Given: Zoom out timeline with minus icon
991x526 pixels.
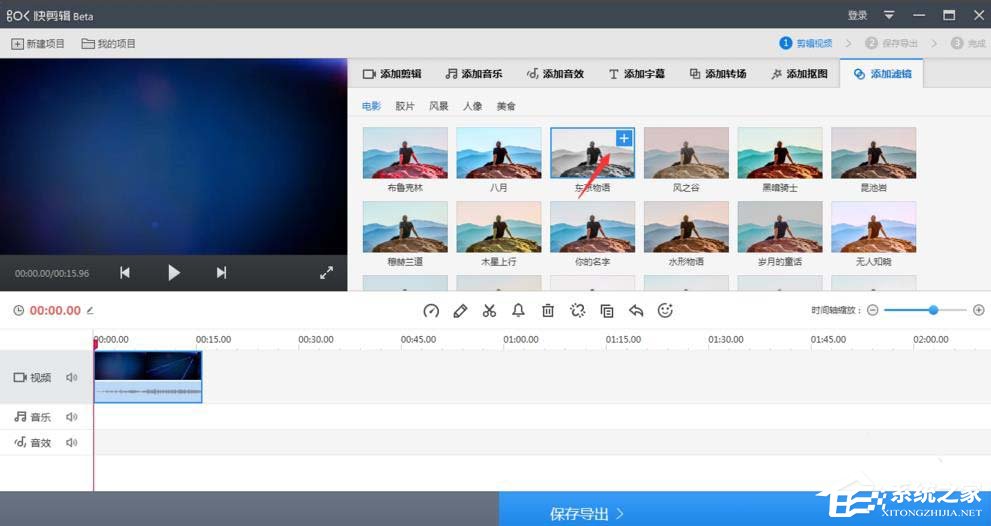Looking at the screenshot, I should click(873, 310).
